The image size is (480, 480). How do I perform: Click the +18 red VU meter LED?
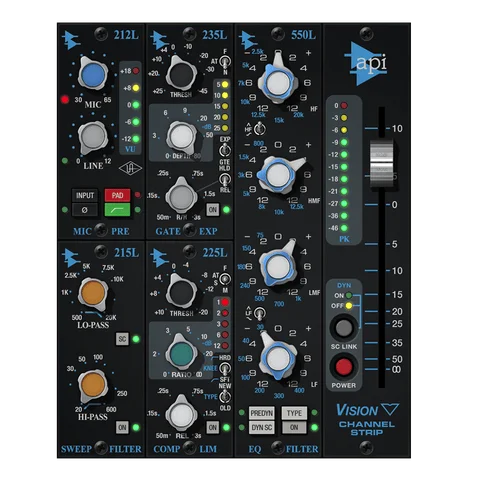(136, 71)
